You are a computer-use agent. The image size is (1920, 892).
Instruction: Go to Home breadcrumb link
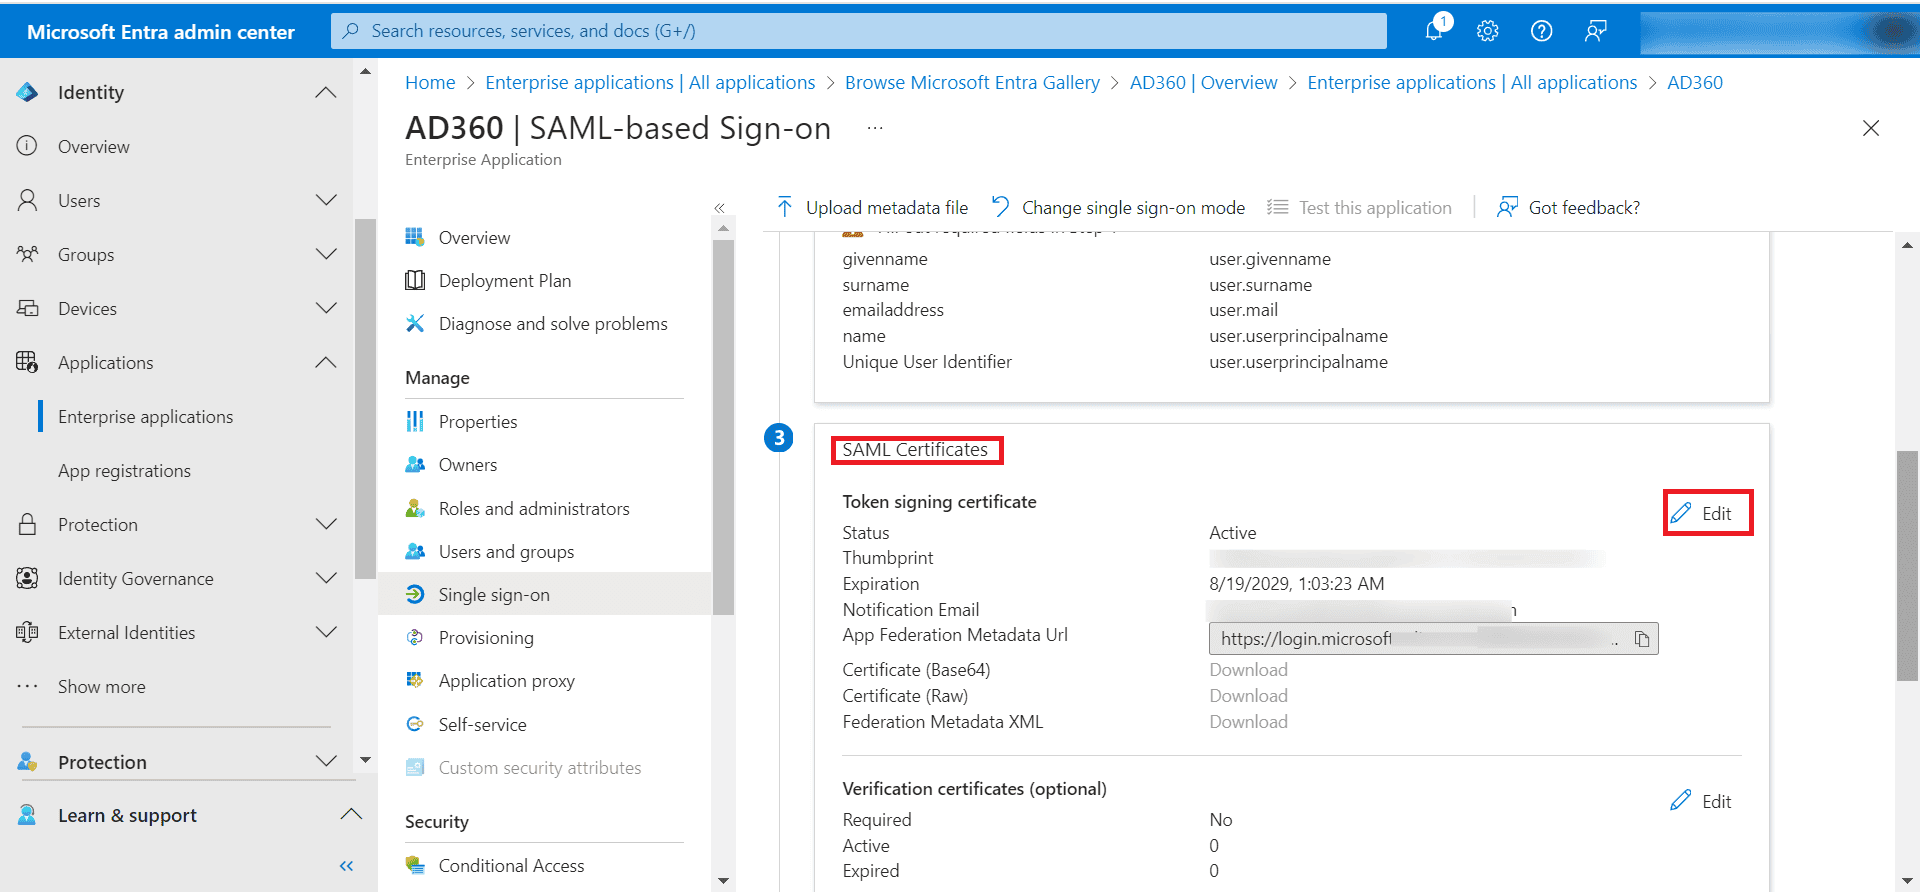click(x=430, y=83)
